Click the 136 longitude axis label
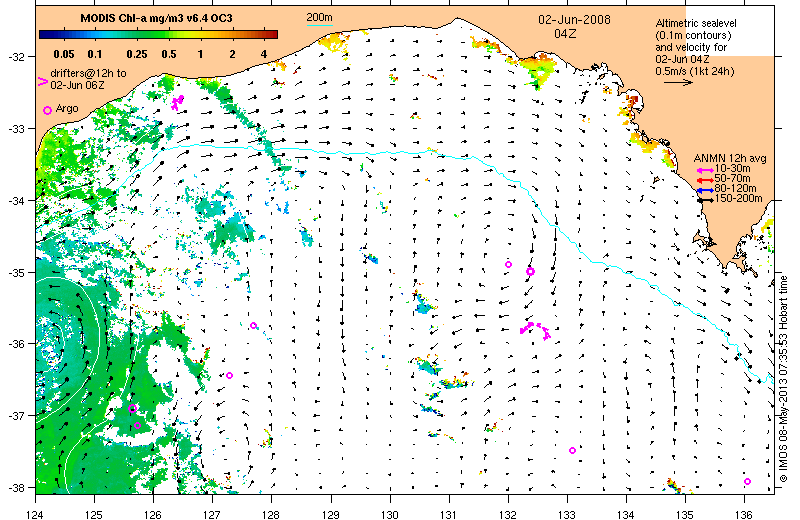Viewport: 800px width, 520px height. (x=744, y=515)
